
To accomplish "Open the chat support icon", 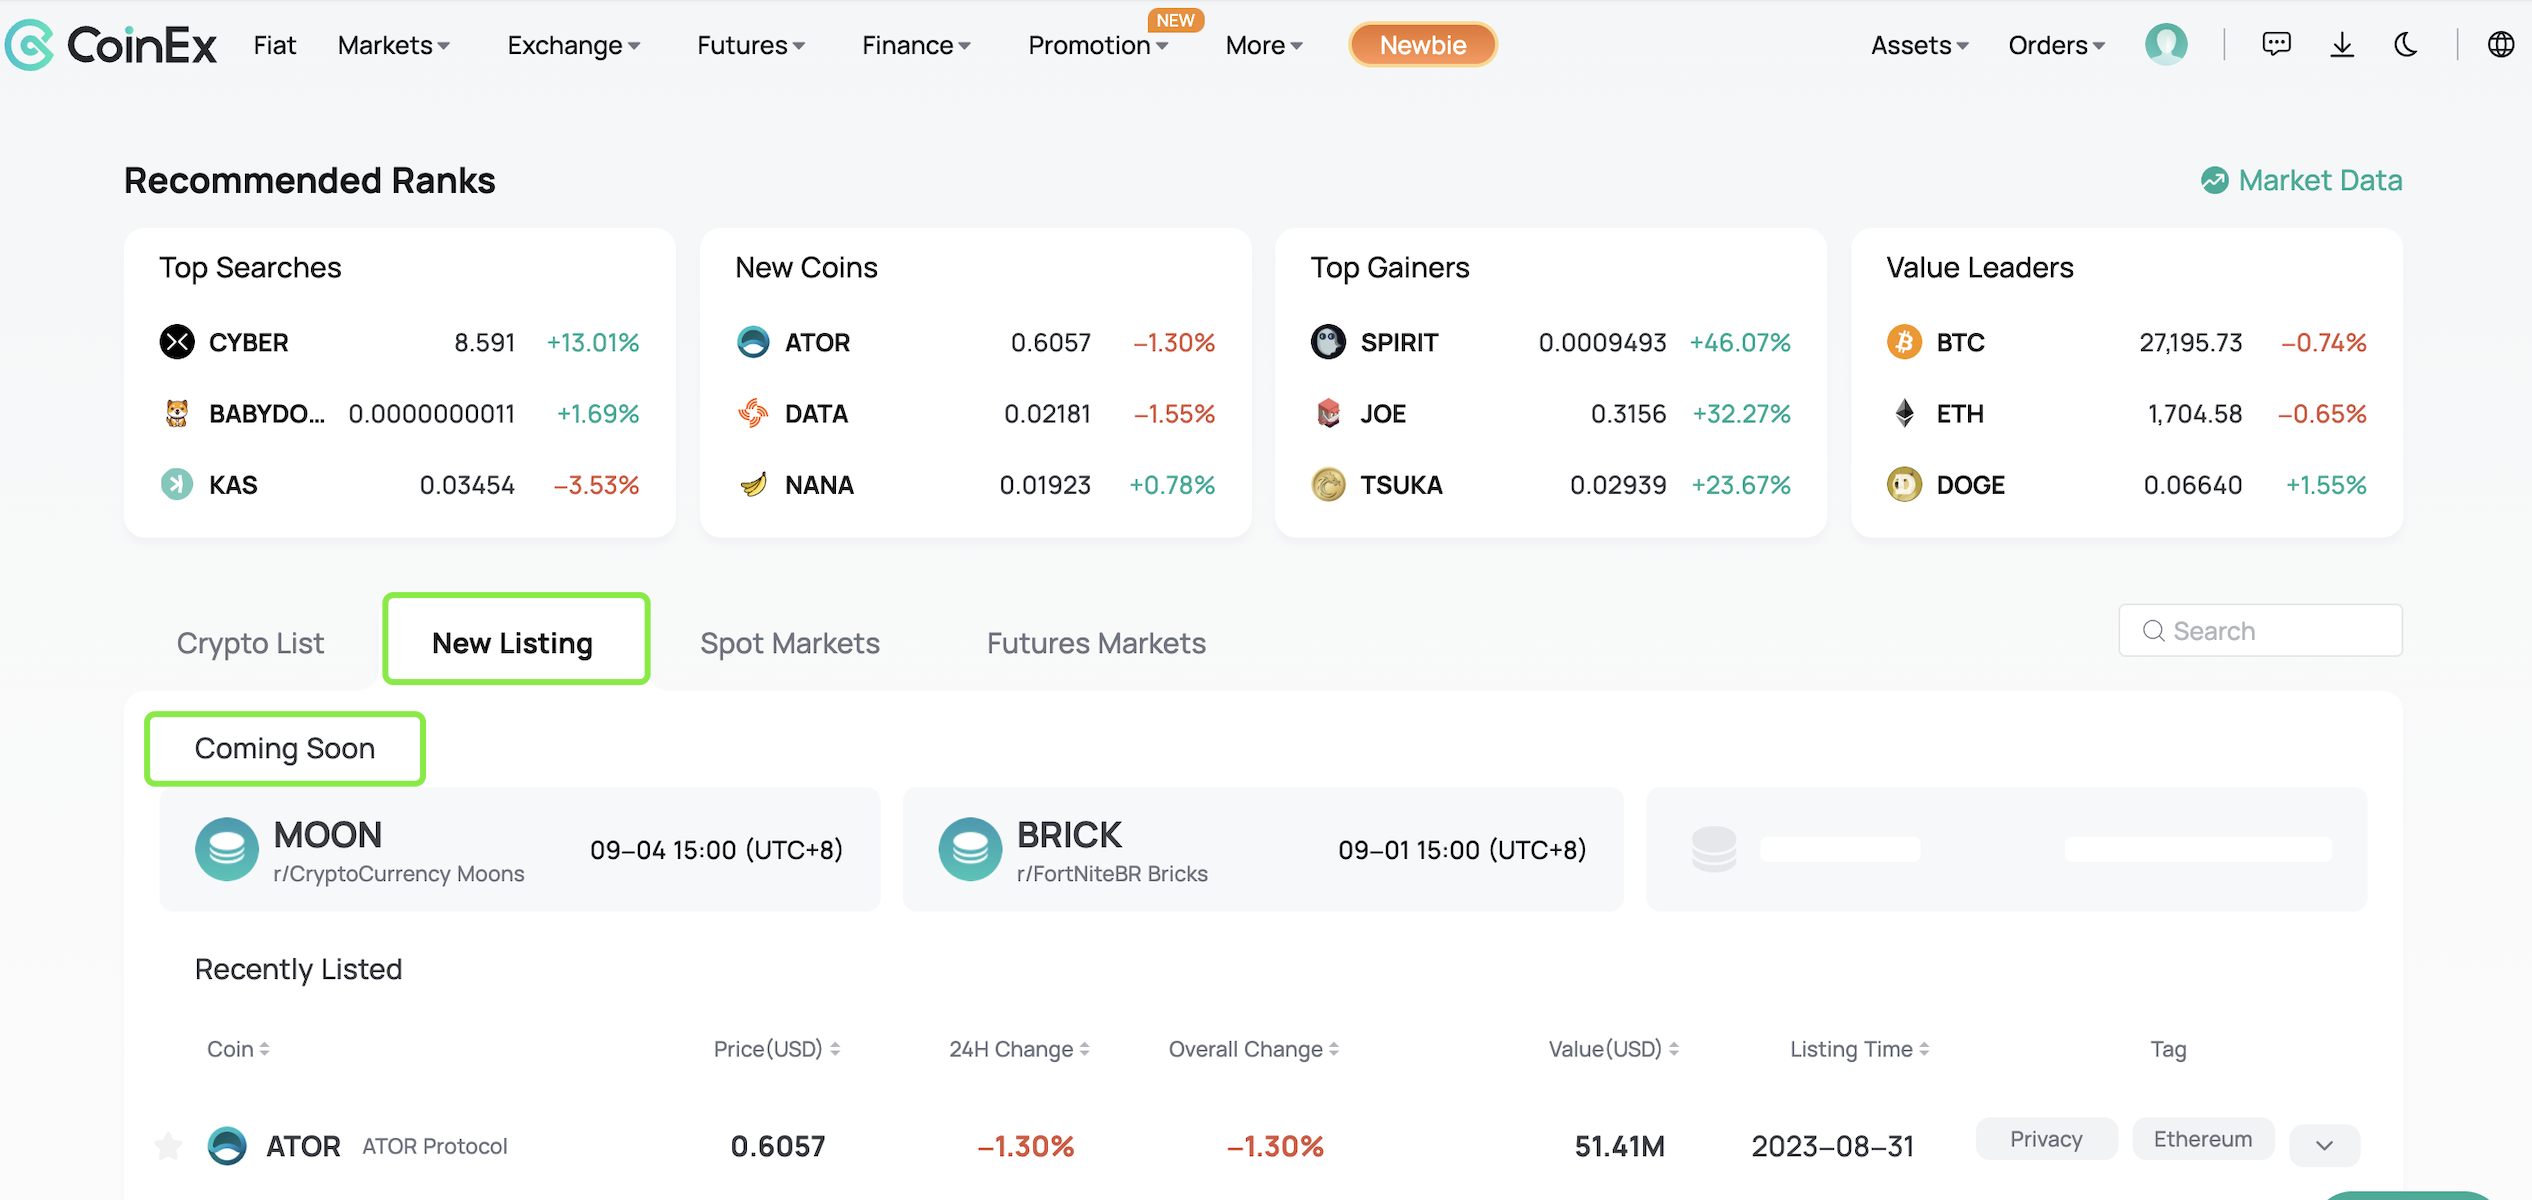I will coord(2276,45).
